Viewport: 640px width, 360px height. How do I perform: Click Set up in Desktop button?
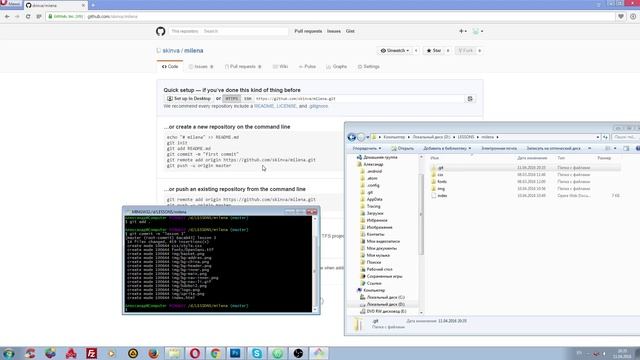click(x=189, y=99)
